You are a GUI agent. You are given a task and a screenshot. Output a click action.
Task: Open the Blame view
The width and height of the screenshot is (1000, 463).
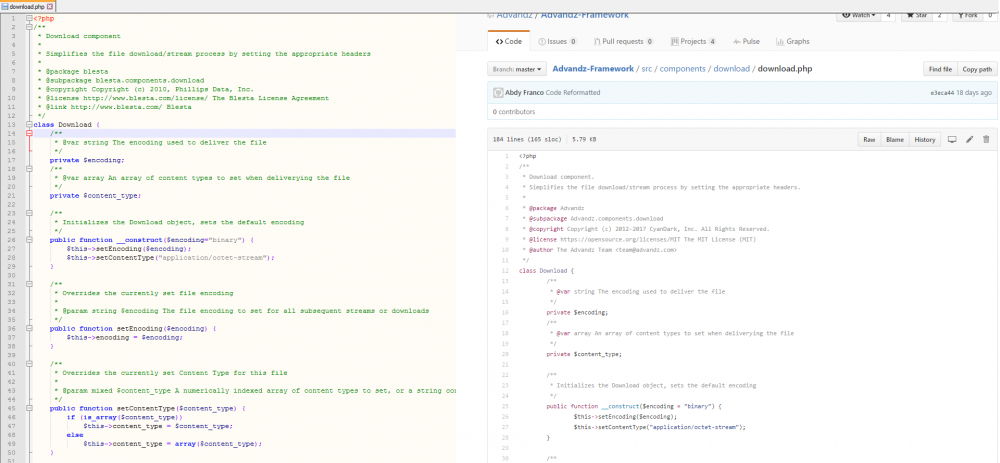click(894, 140)
